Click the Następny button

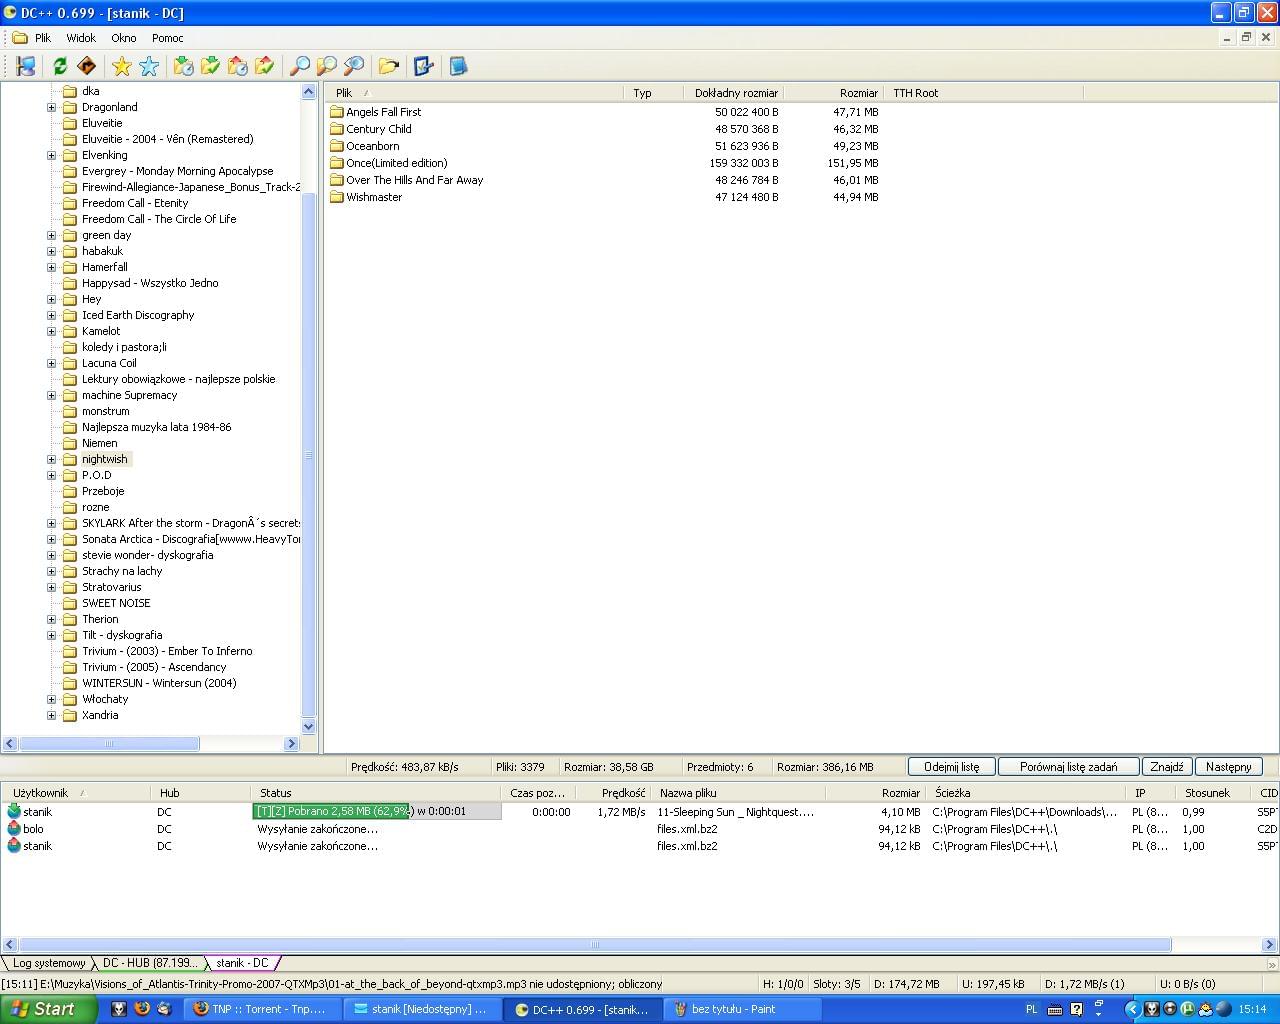coord(1228,767)
